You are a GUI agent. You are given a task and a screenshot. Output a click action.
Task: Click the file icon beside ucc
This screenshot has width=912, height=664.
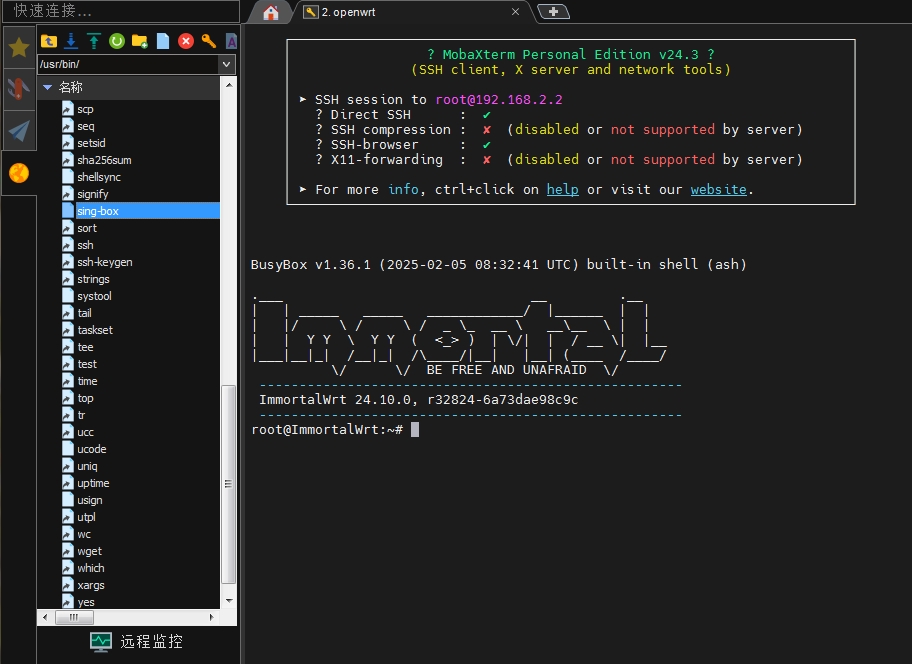point(68,432)
